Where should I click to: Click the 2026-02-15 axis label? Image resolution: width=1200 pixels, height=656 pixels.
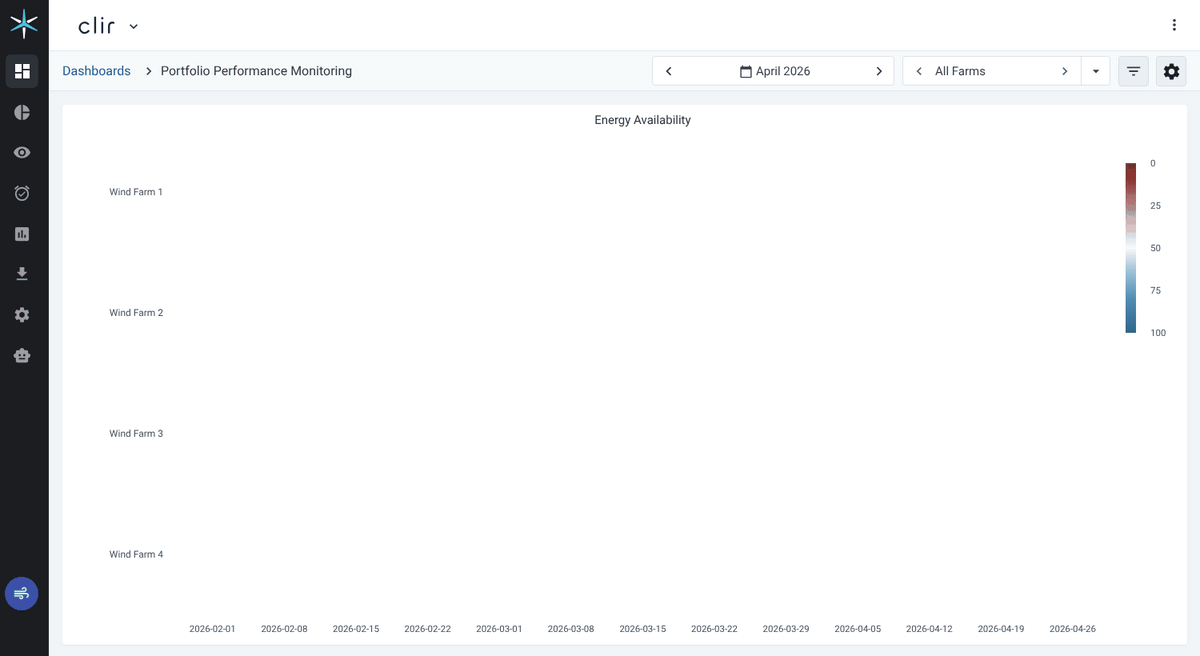coord(356,629)
